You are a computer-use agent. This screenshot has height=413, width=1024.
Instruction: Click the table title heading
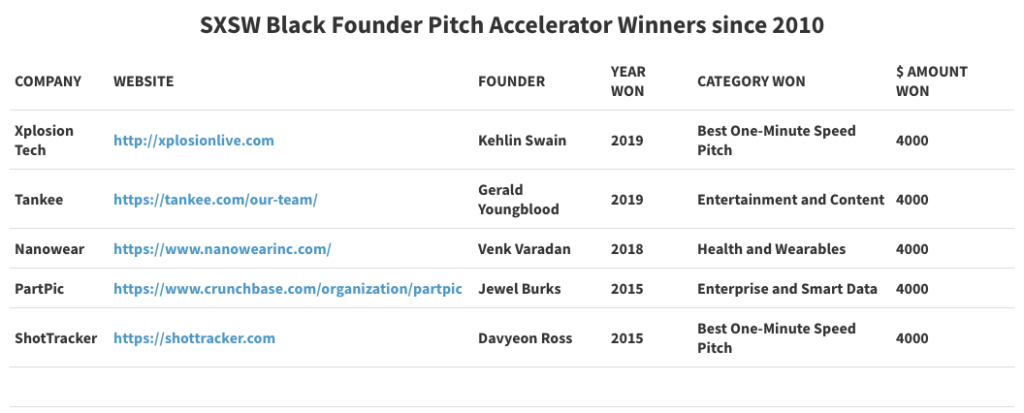click(x=512, y=25)
